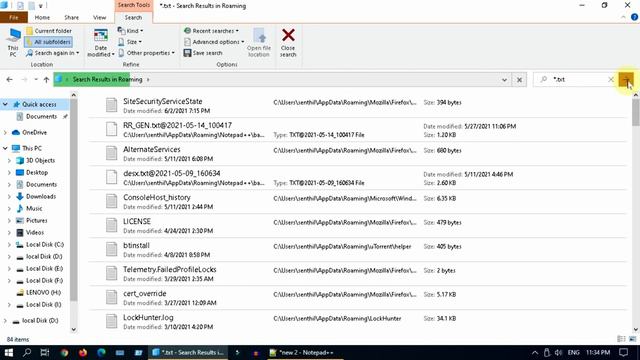Switch to the View ribbon tab
Screen dimensions: 640x360
click(x=99, y=18)
